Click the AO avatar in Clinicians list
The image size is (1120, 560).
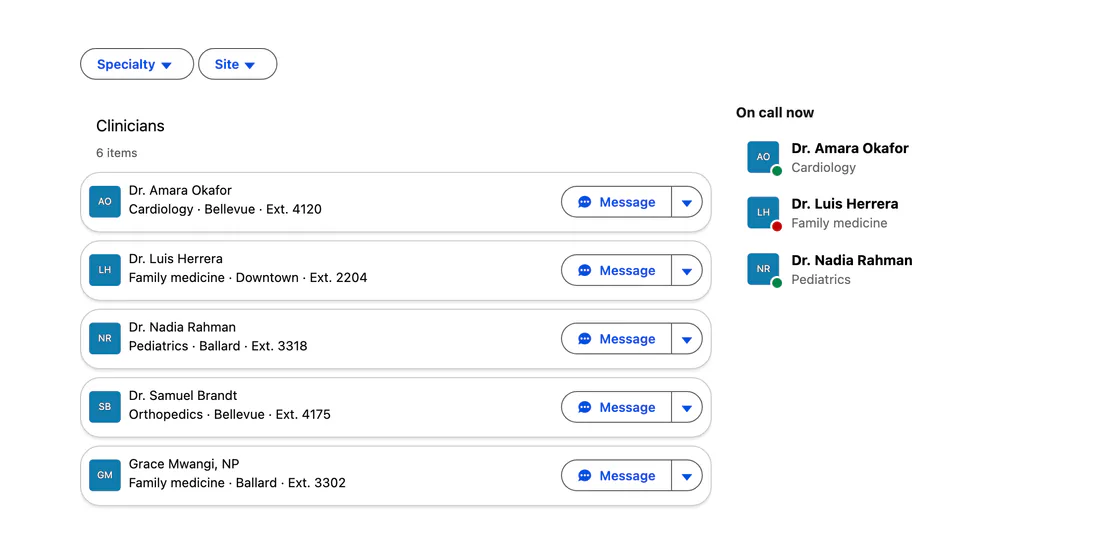pyautogui.click(x=105, y=201)
